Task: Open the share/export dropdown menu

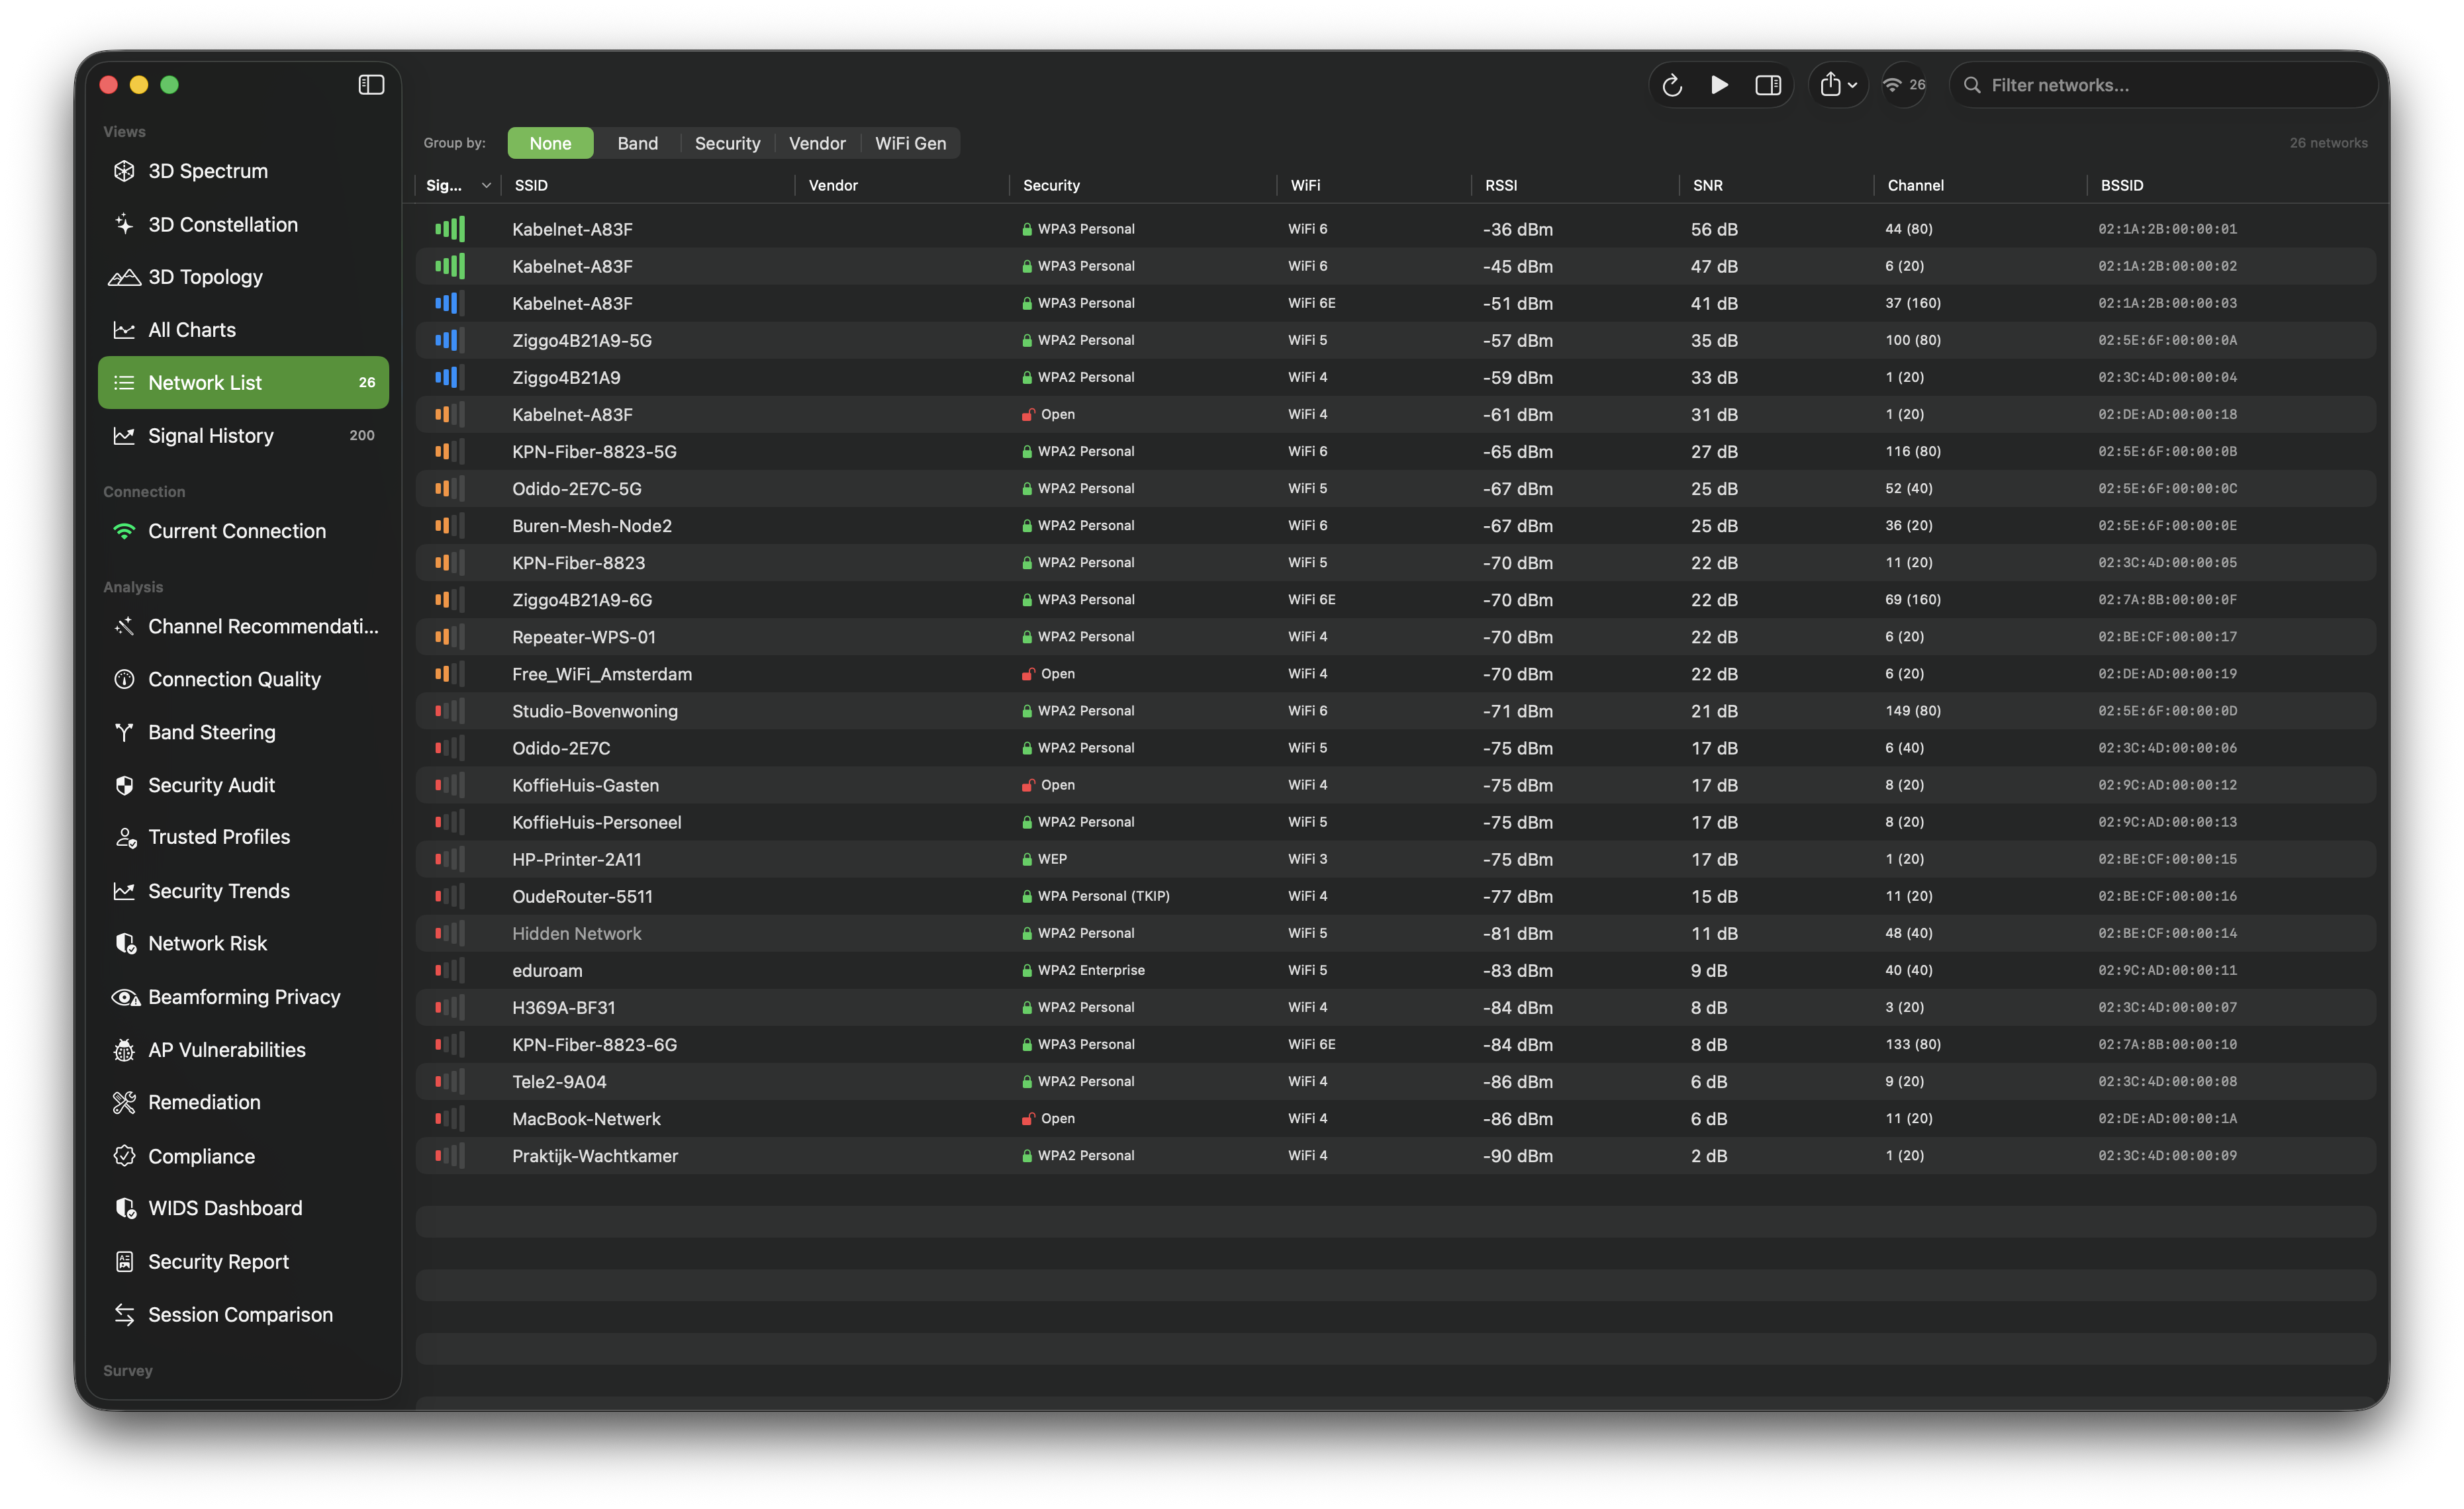Action: point(1838,85)
